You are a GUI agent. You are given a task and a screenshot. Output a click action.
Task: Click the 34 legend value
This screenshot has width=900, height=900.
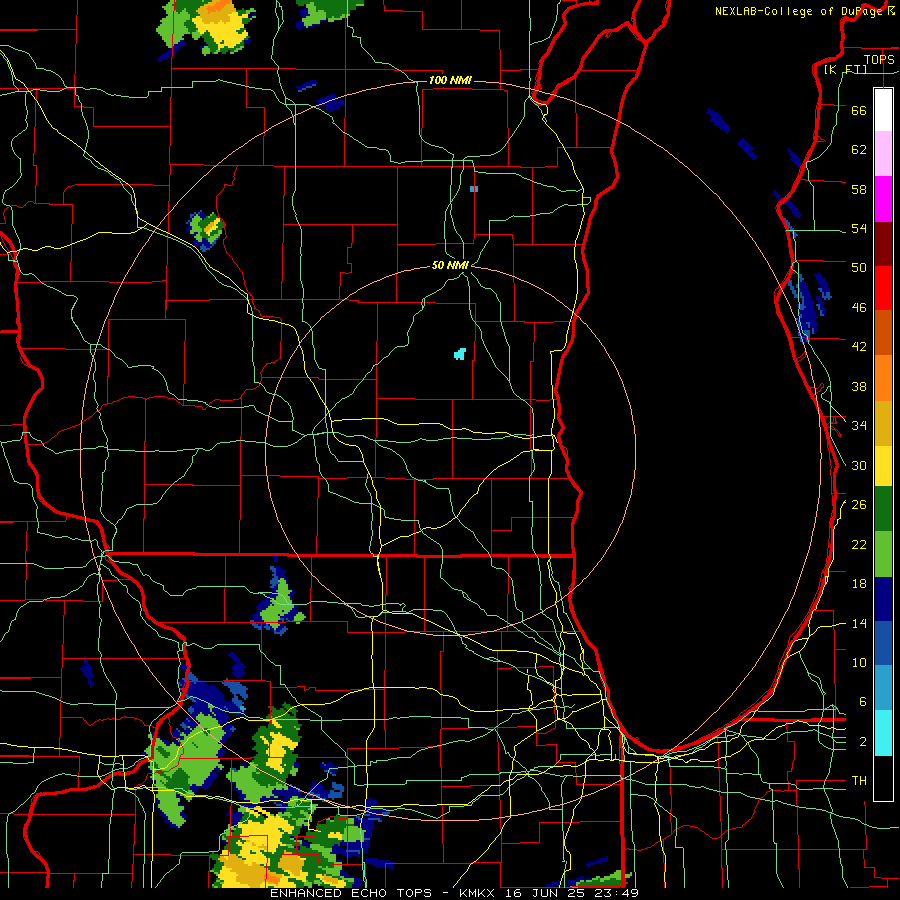tap(859, 426)
